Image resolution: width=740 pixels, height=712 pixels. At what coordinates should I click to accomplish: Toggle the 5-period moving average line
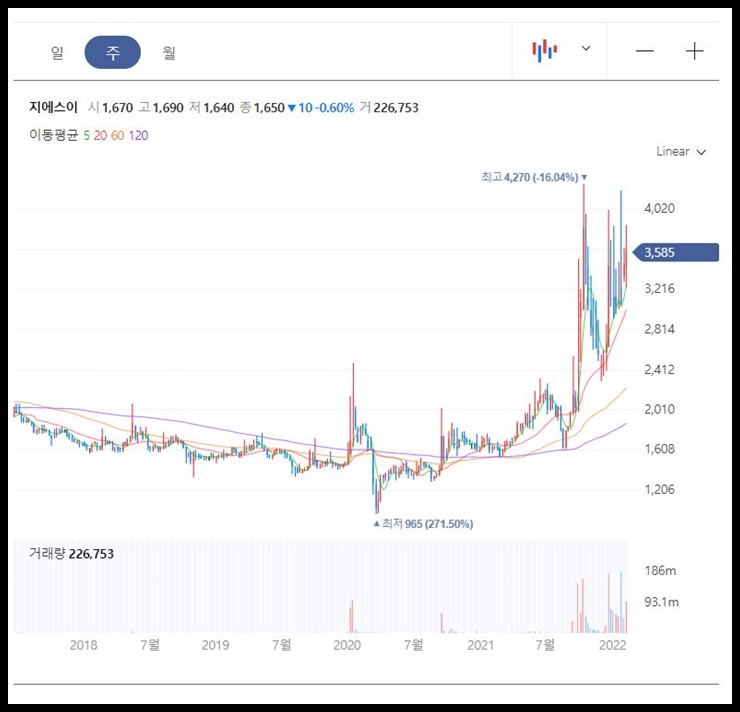pos(86,136)
